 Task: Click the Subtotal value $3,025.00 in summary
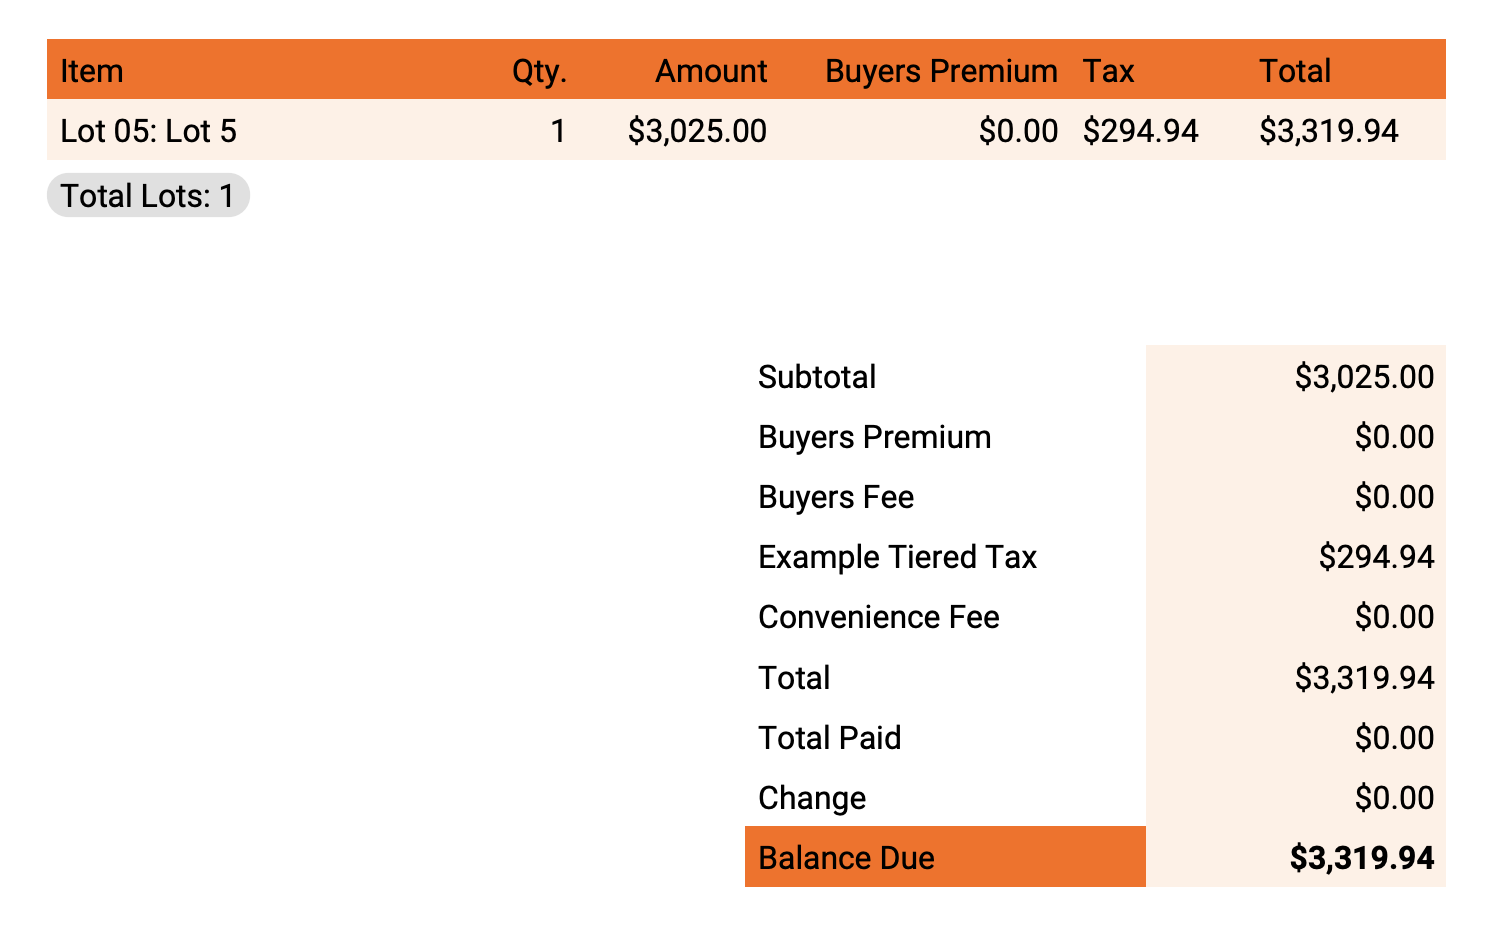(x=1363, y=377)
